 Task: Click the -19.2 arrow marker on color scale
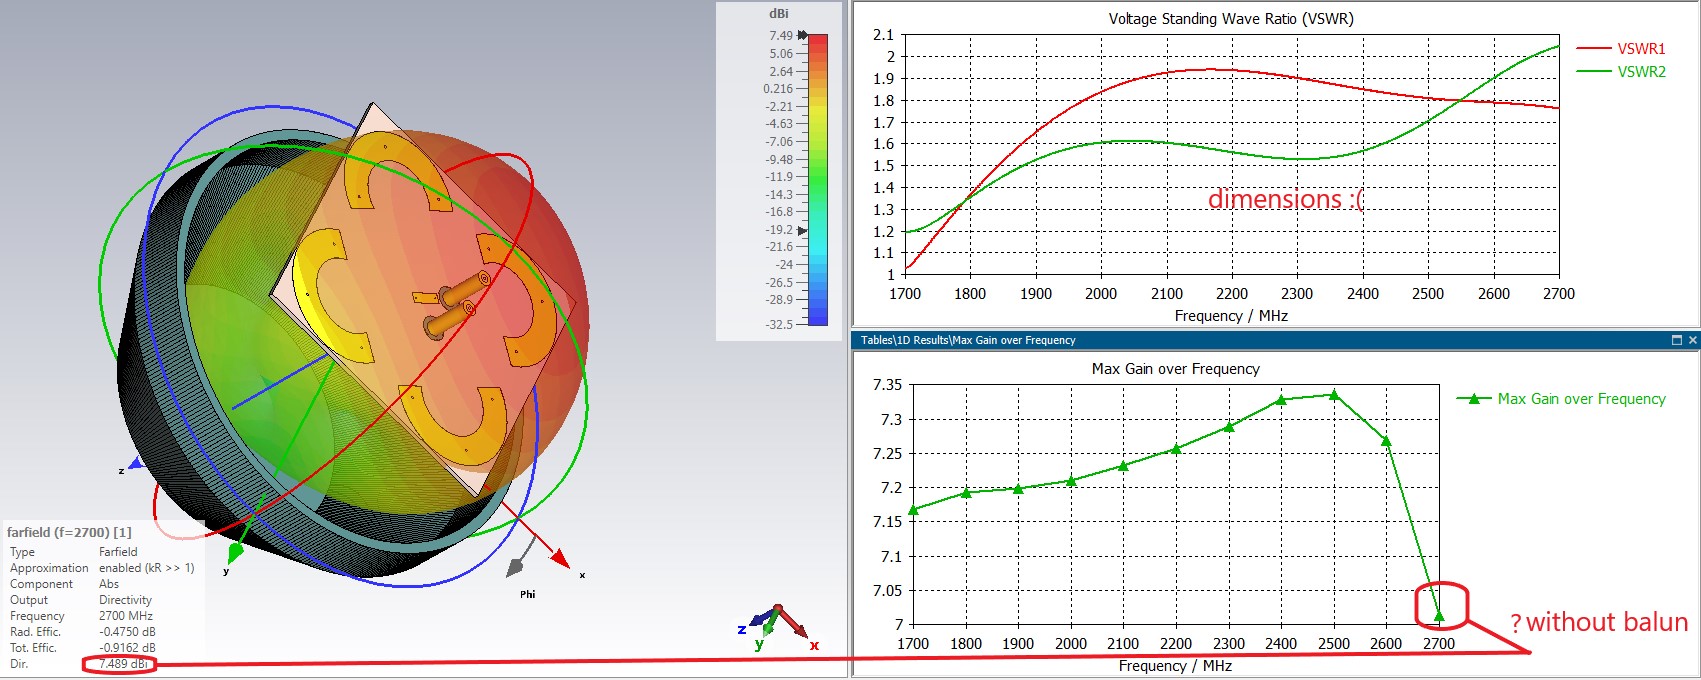pos(802,230)
